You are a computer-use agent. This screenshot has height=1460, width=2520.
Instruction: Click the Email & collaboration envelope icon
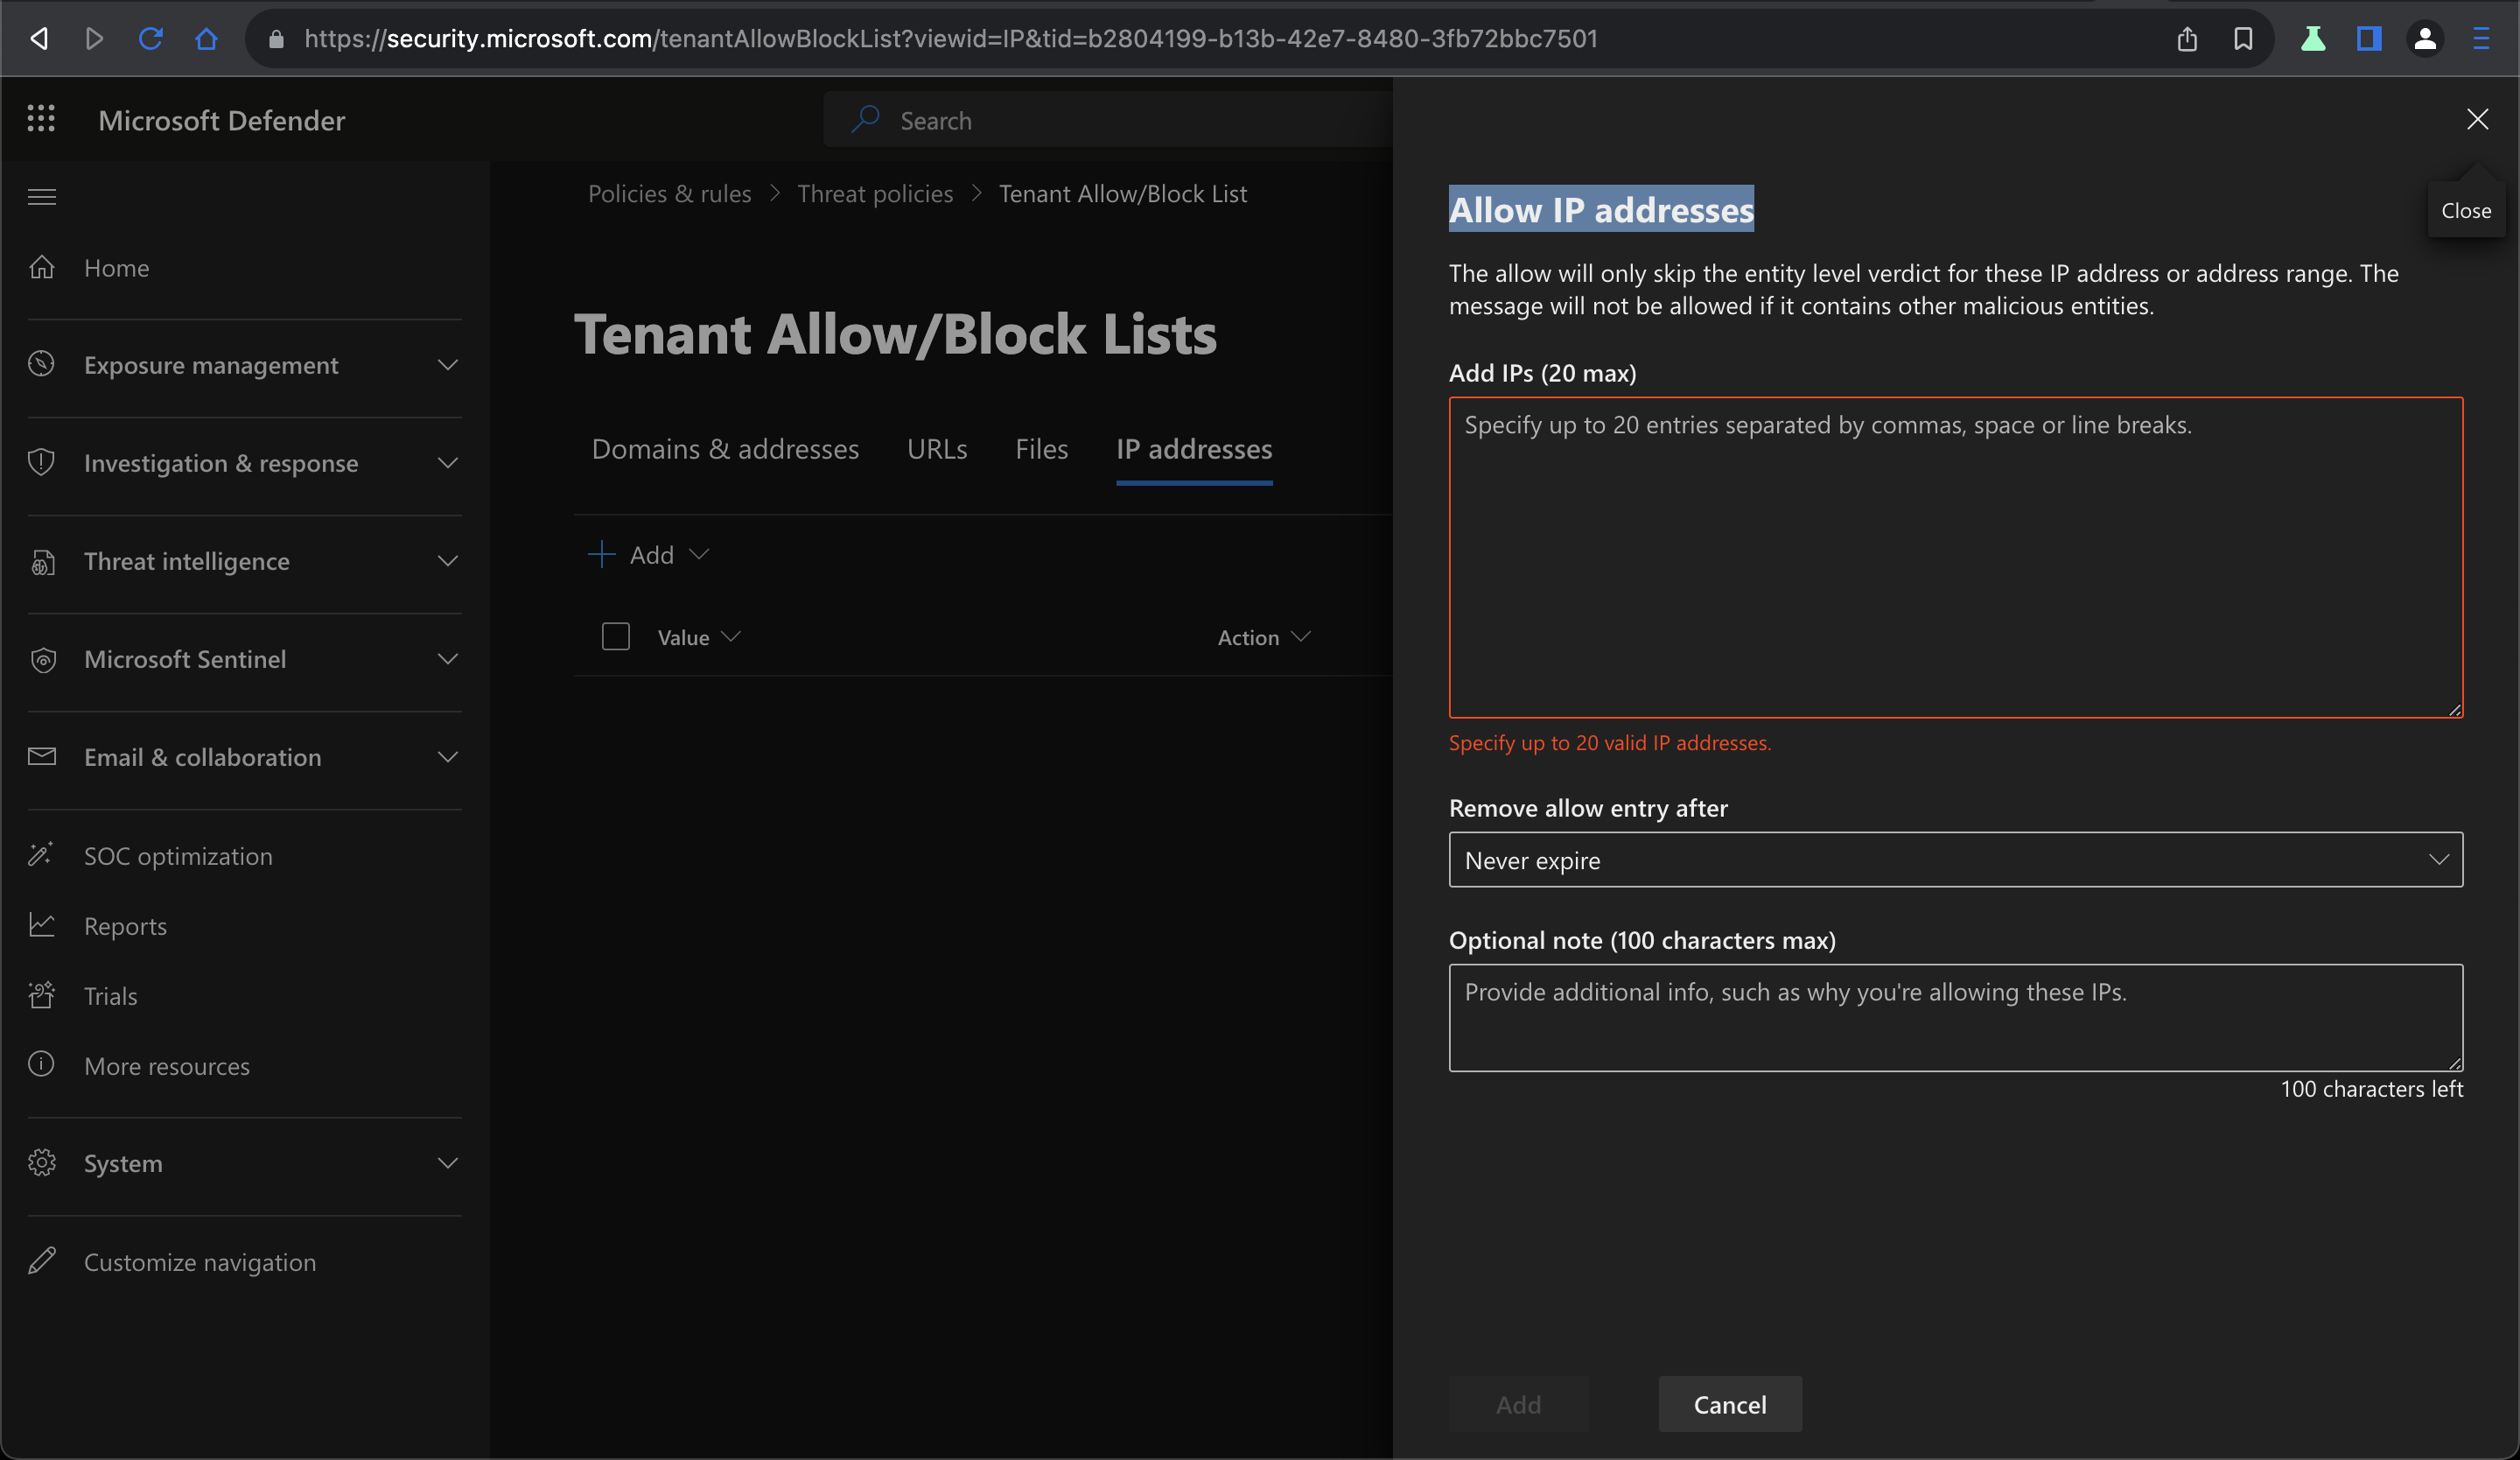click(42, 756)
